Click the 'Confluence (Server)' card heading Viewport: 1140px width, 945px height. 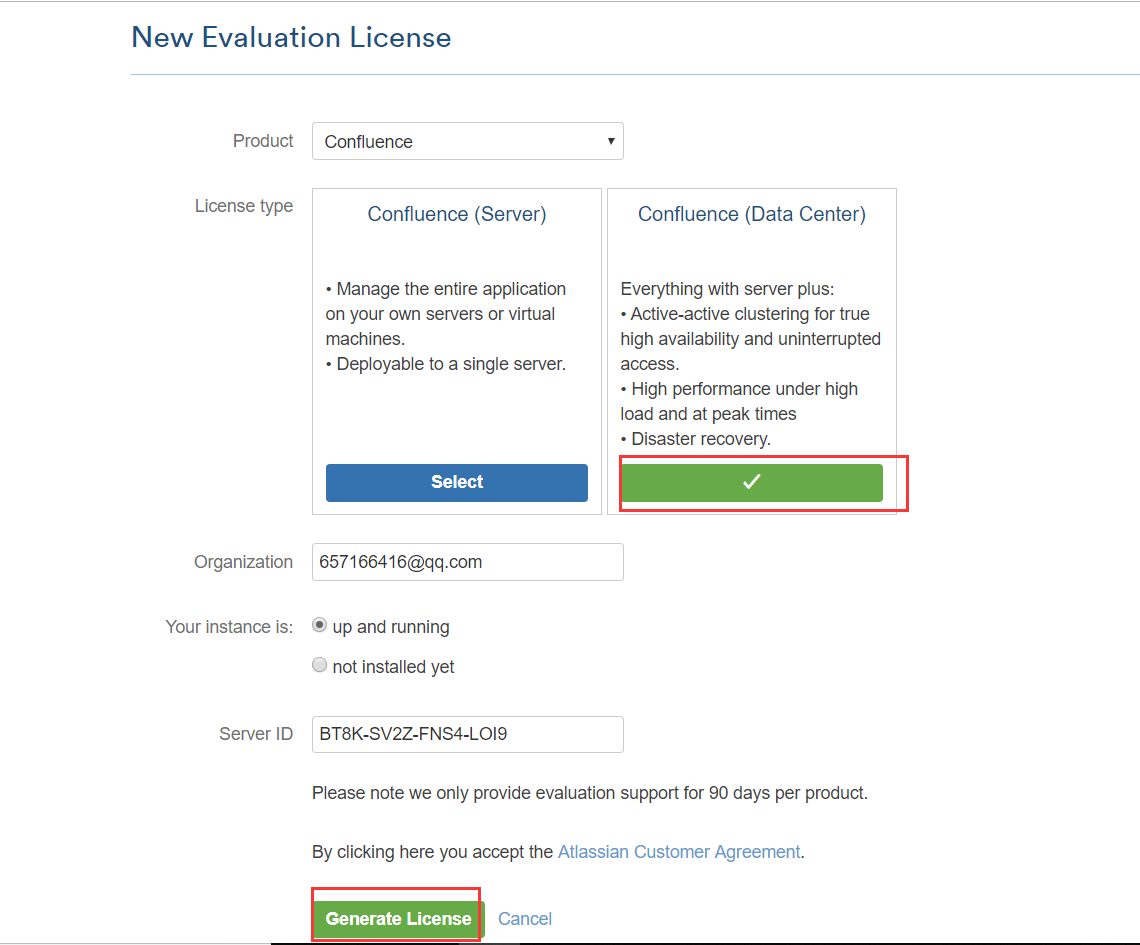click(x=457, y=214)
